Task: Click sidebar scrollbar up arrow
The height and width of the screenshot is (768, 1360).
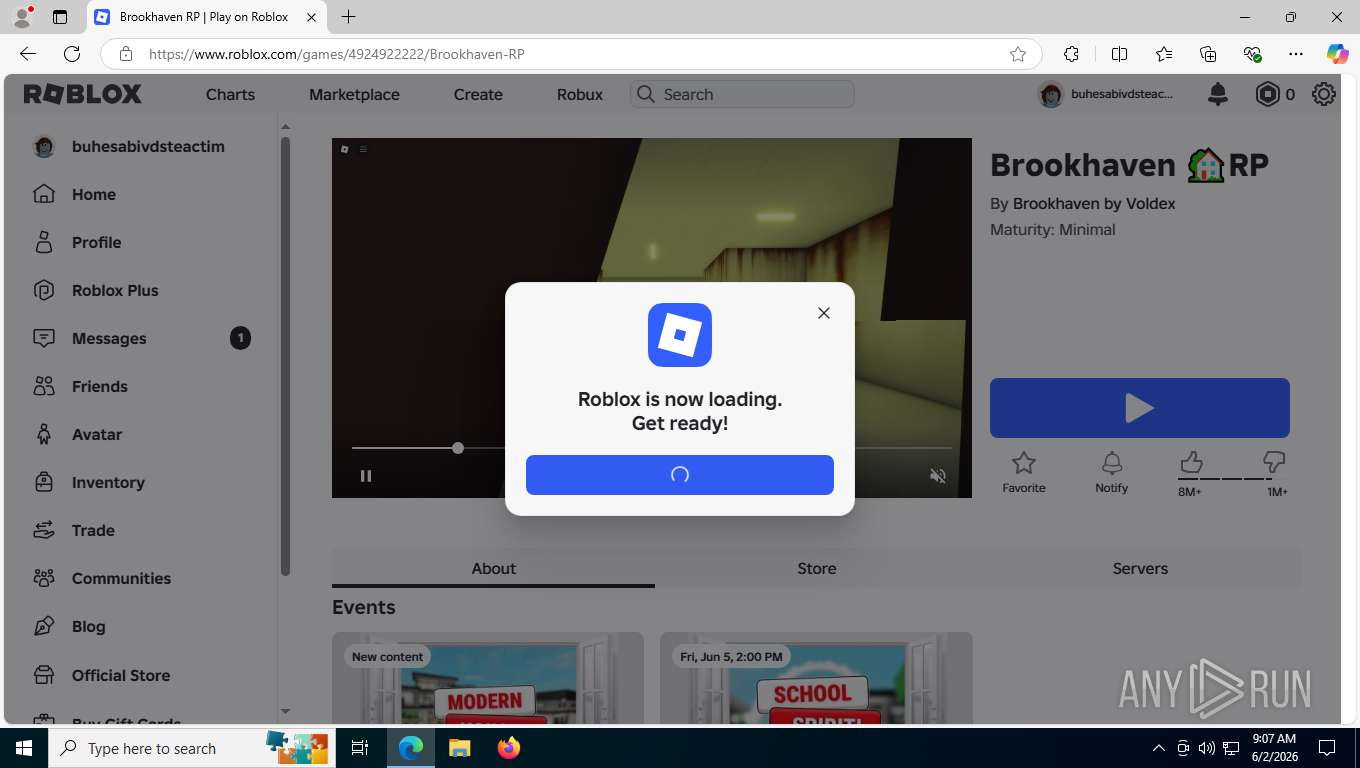Action: (x=285, y=127)
